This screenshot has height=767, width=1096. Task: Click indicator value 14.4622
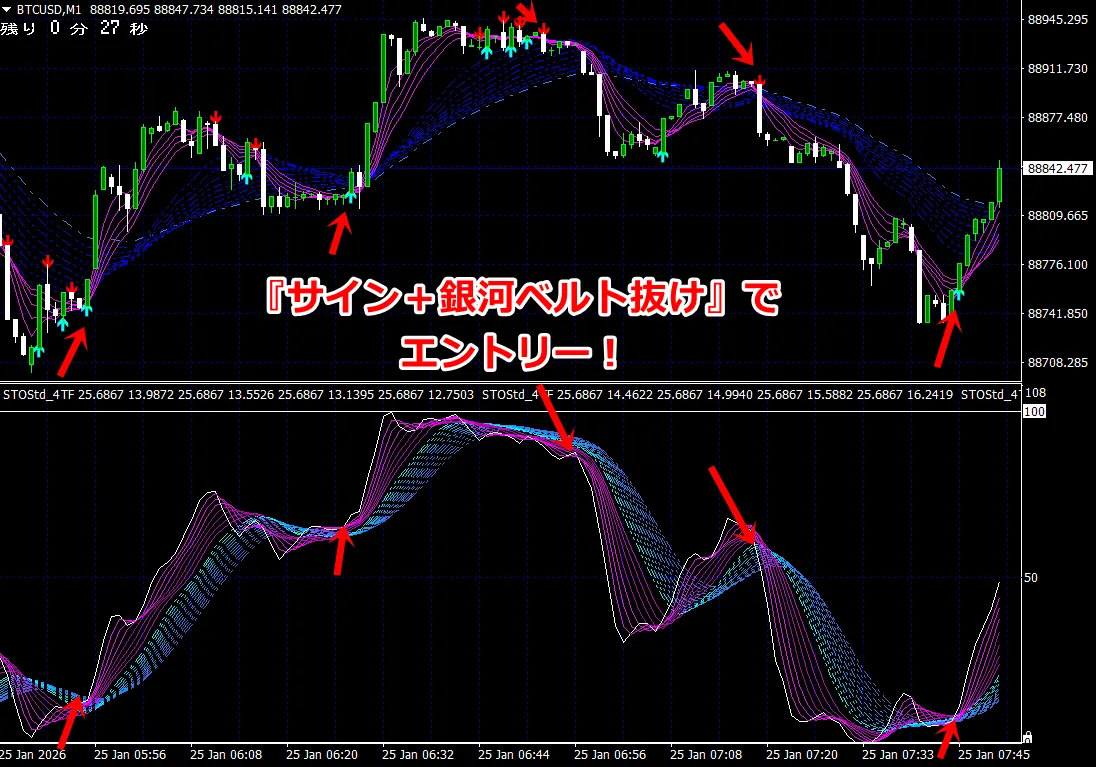[630, 394]
